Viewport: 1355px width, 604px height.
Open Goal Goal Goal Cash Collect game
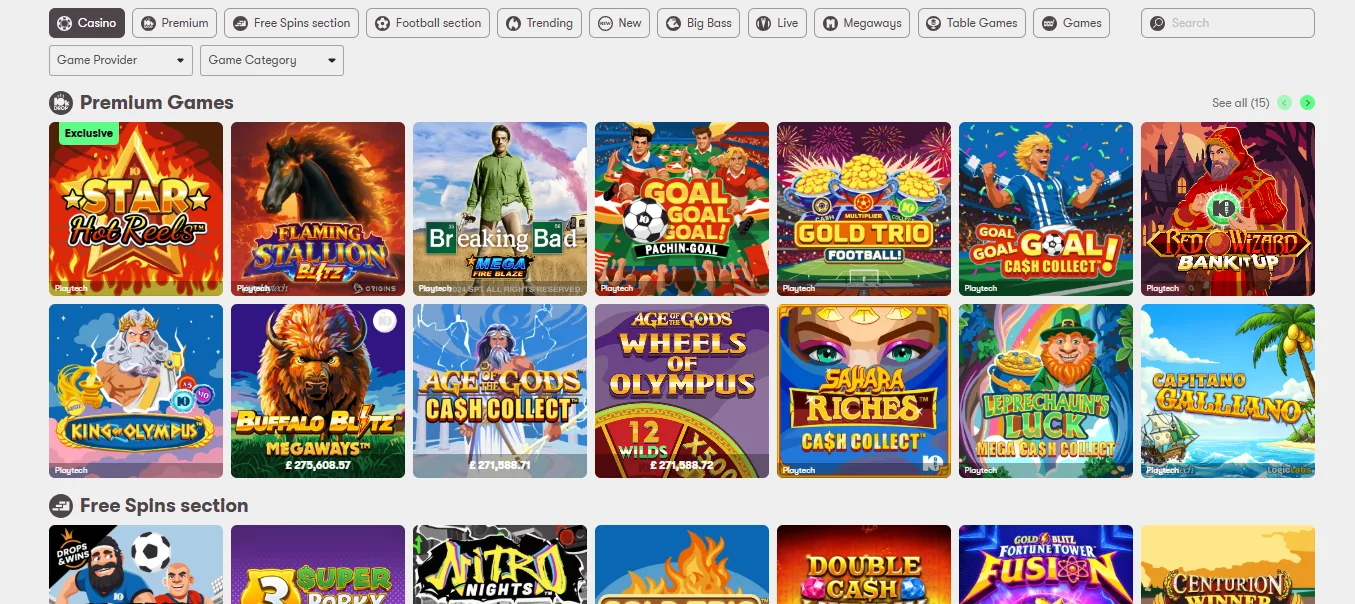(x=1046, y=209)
